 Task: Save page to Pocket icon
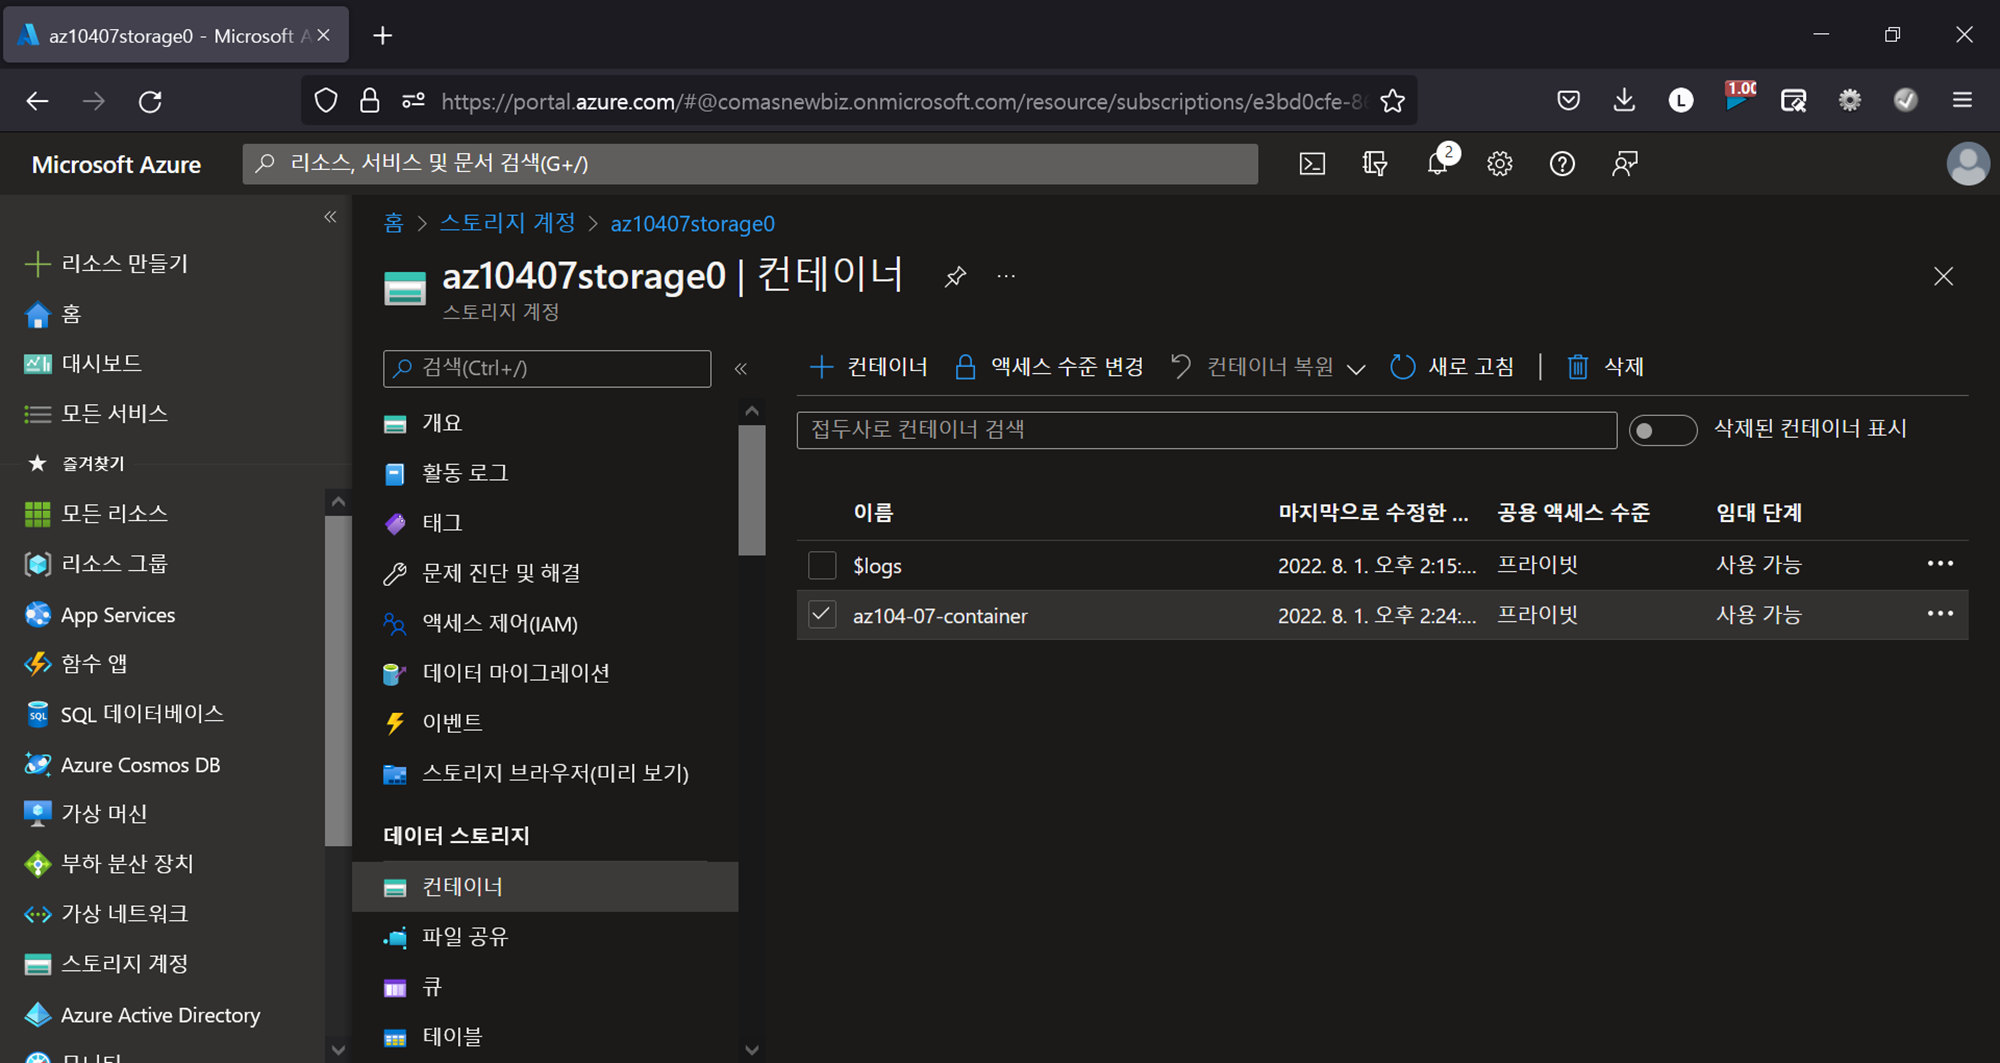pos(1568,100)
